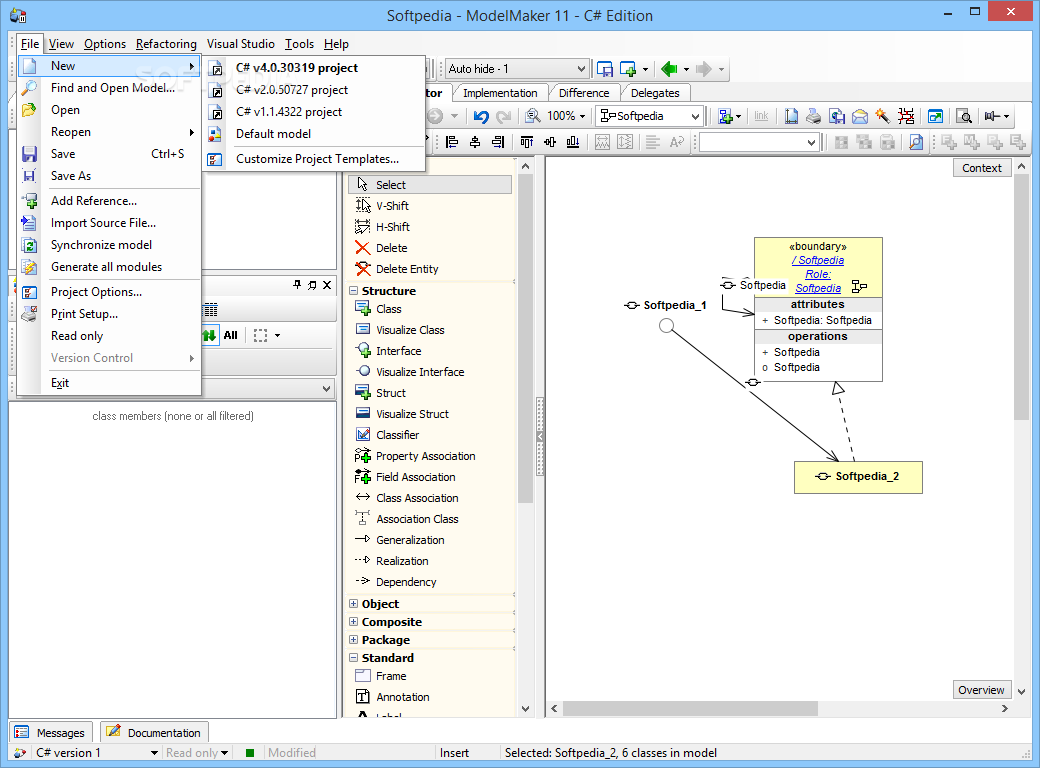Open the C# version 1 dropdown
The height and width of the screenshot is (768, 1040).
click(154, 753)
